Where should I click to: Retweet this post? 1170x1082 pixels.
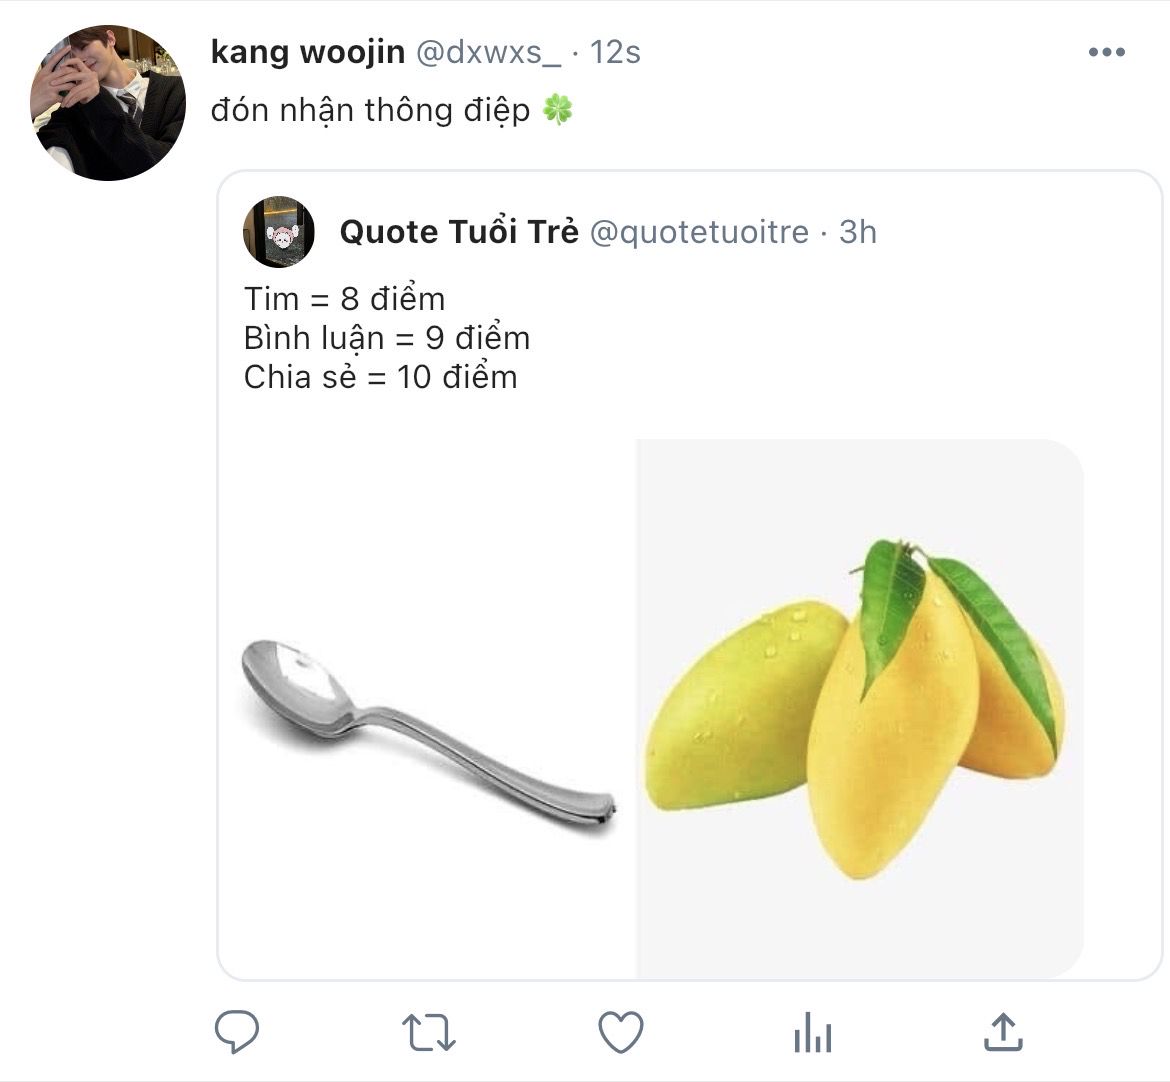(x=428, y=1032)
